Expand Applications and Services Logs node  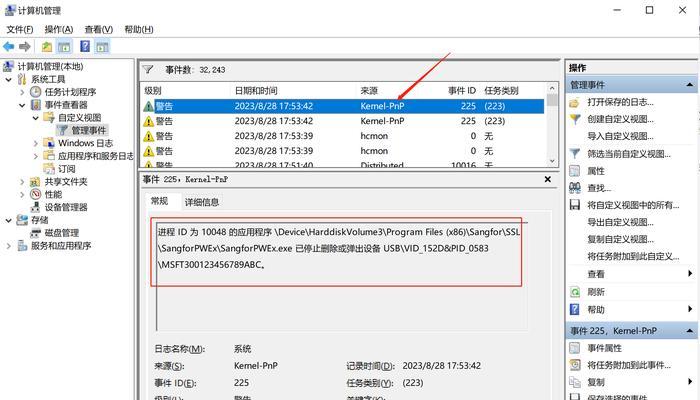click(35, 156)
